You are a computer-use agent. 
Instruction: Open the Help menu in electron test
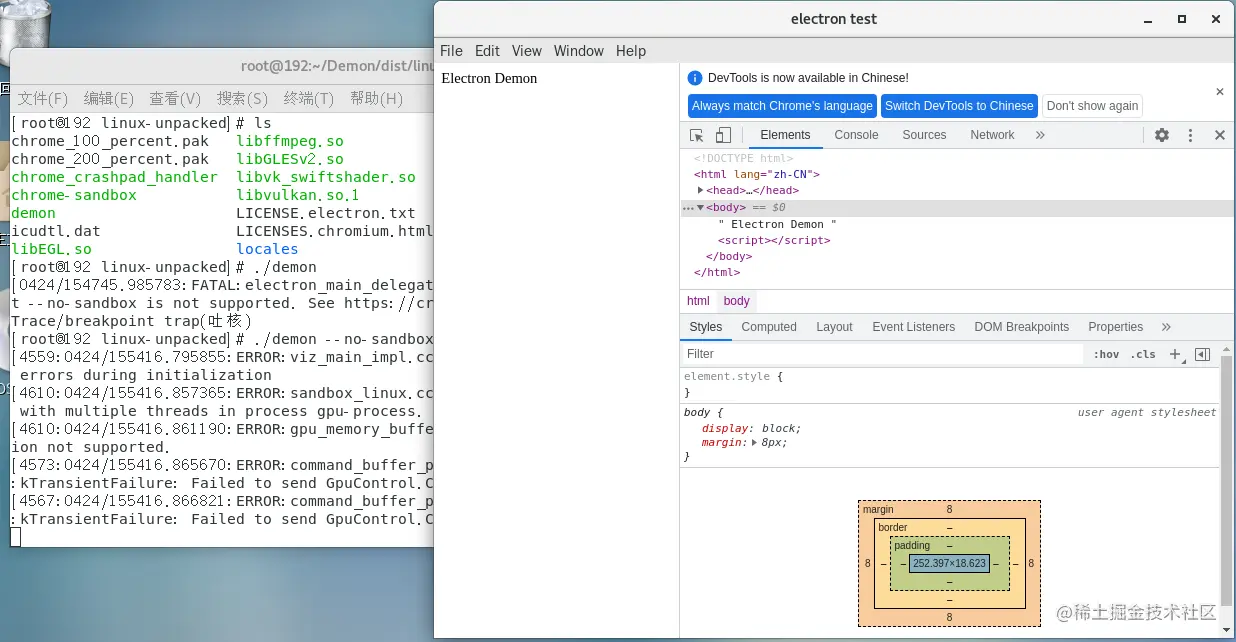coord(631,51)
